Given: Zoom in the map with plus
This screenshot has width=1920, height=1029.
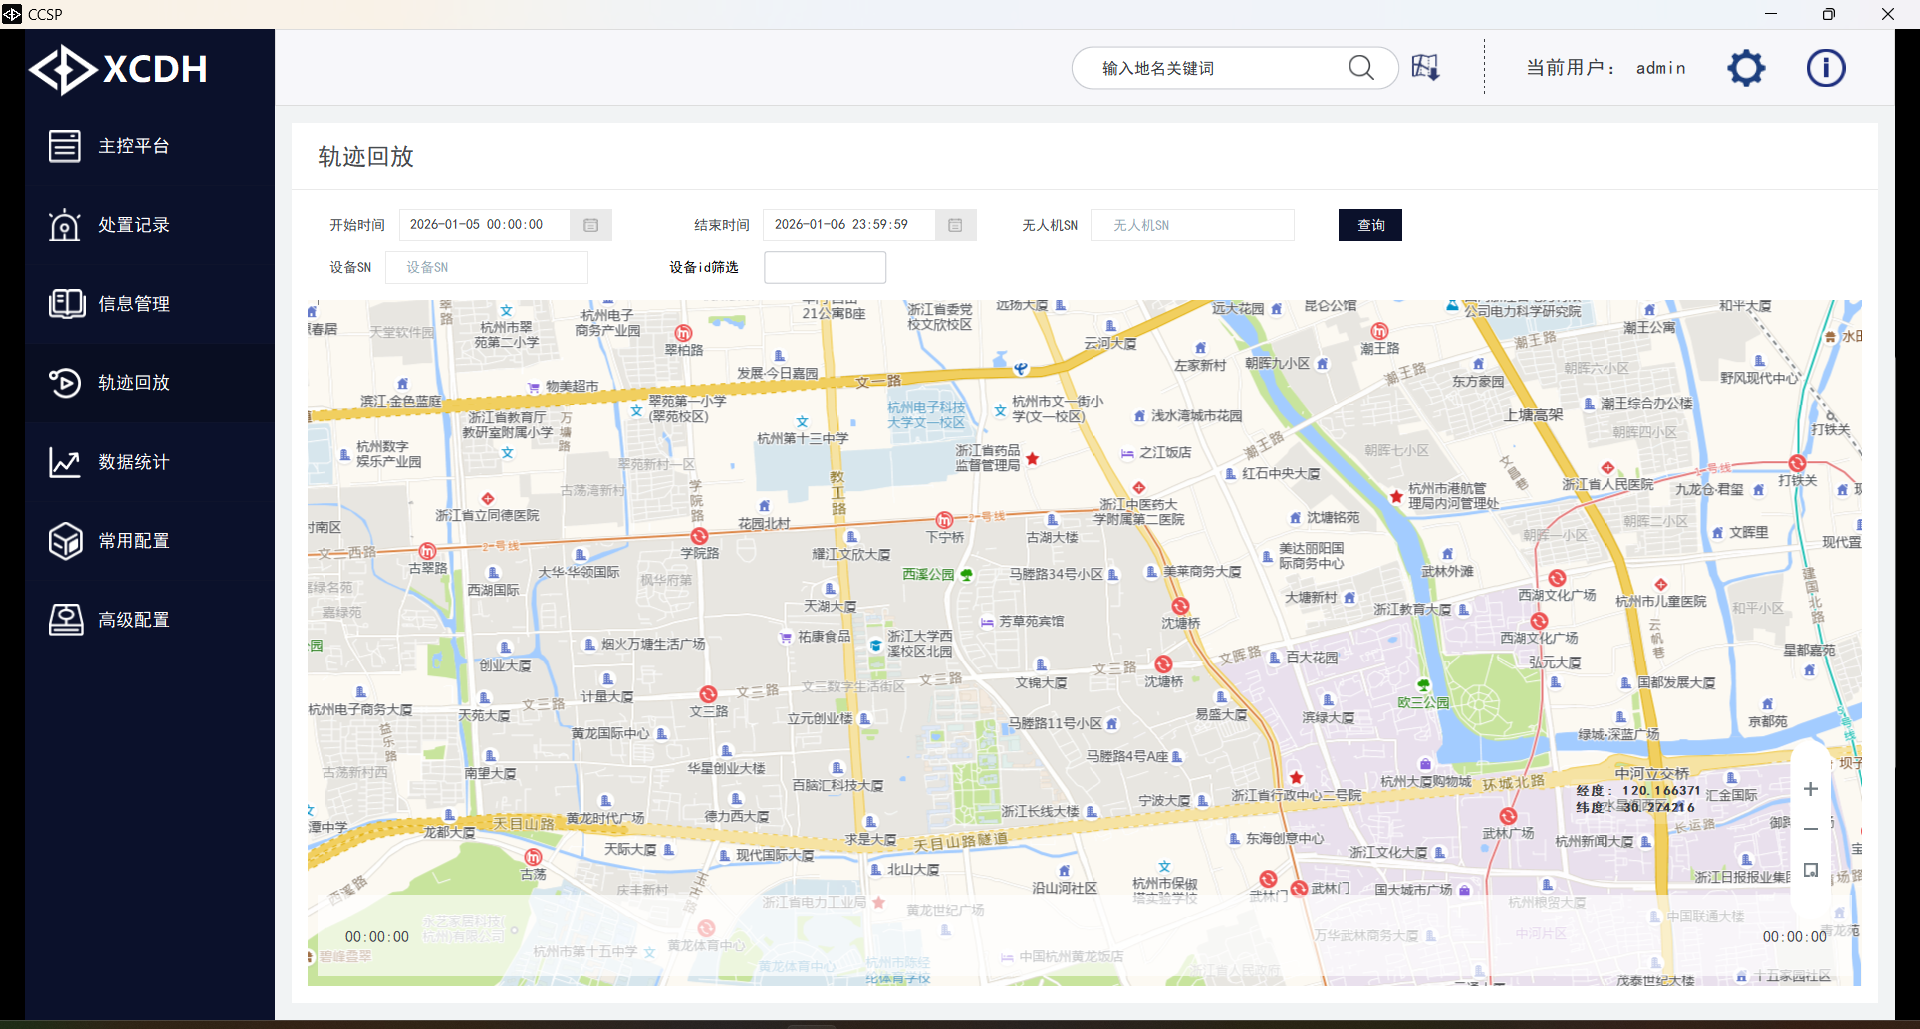Looking at the screenshot, I should point(1810,789).
